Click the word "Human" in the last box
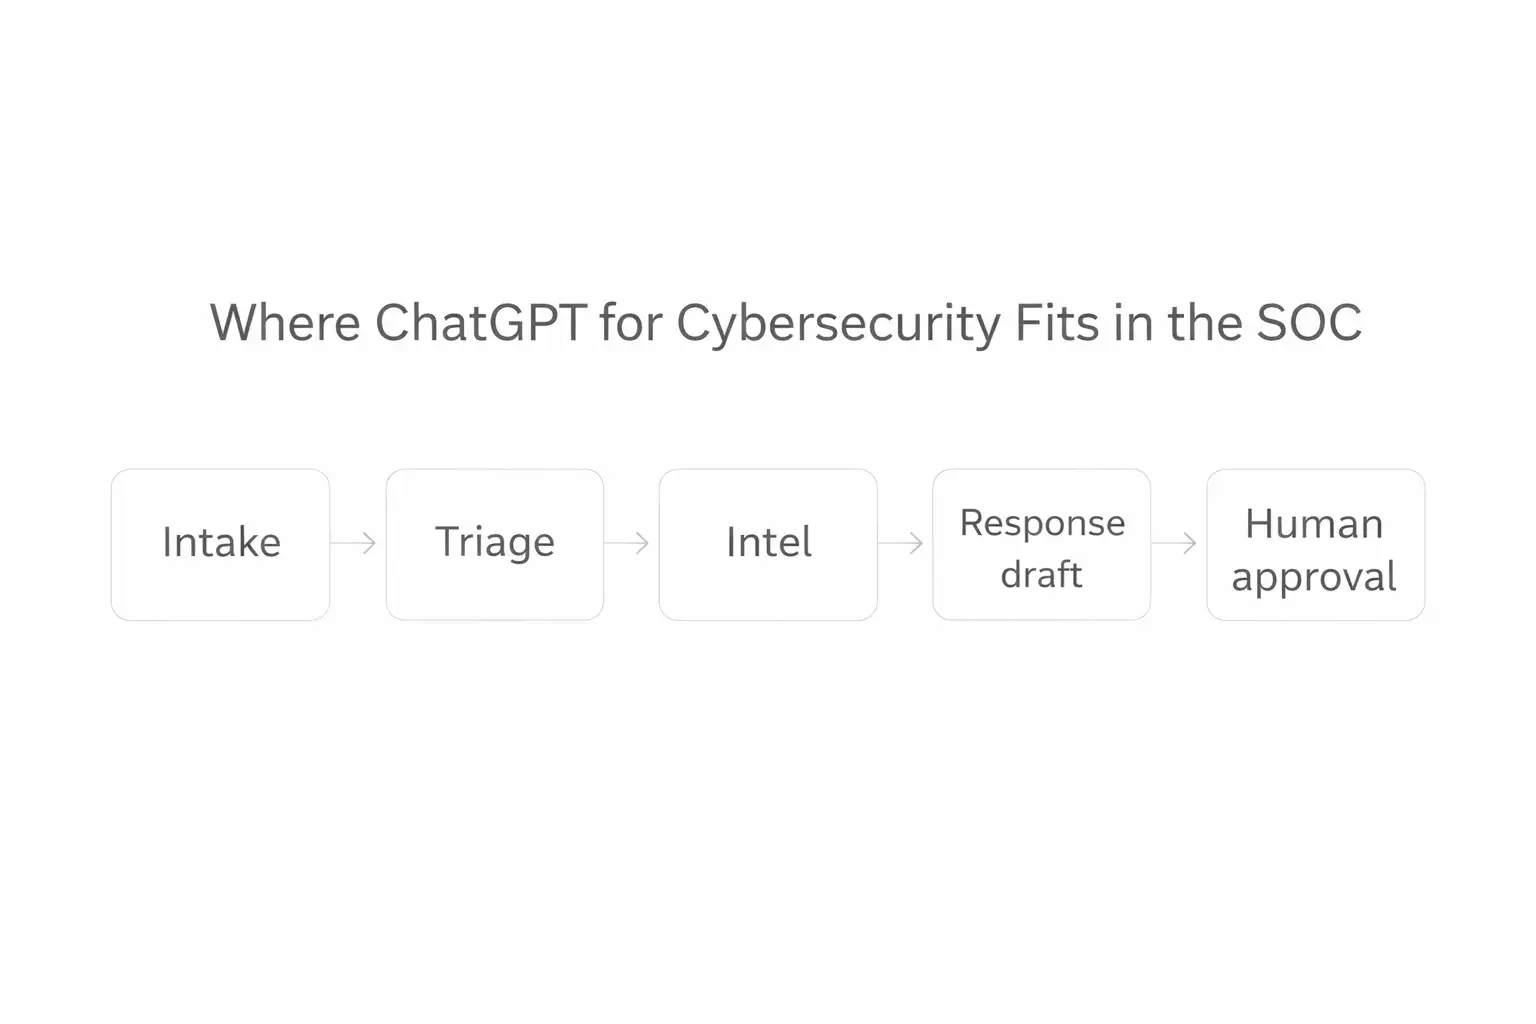This screenshot has height=1024, width=1536. [1314, 524]
